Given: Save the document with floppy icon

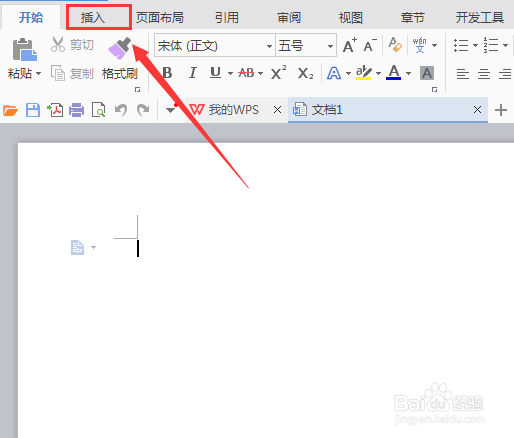Looking at the screenshot, I should click(33, 110).
